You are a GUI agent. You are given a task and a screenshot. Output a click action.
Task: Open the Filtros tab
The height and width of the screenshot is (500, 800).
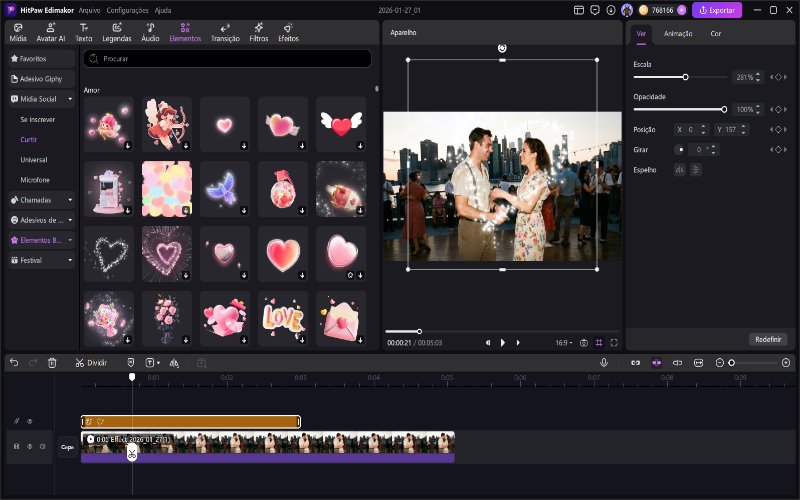(x=259, y=33)
